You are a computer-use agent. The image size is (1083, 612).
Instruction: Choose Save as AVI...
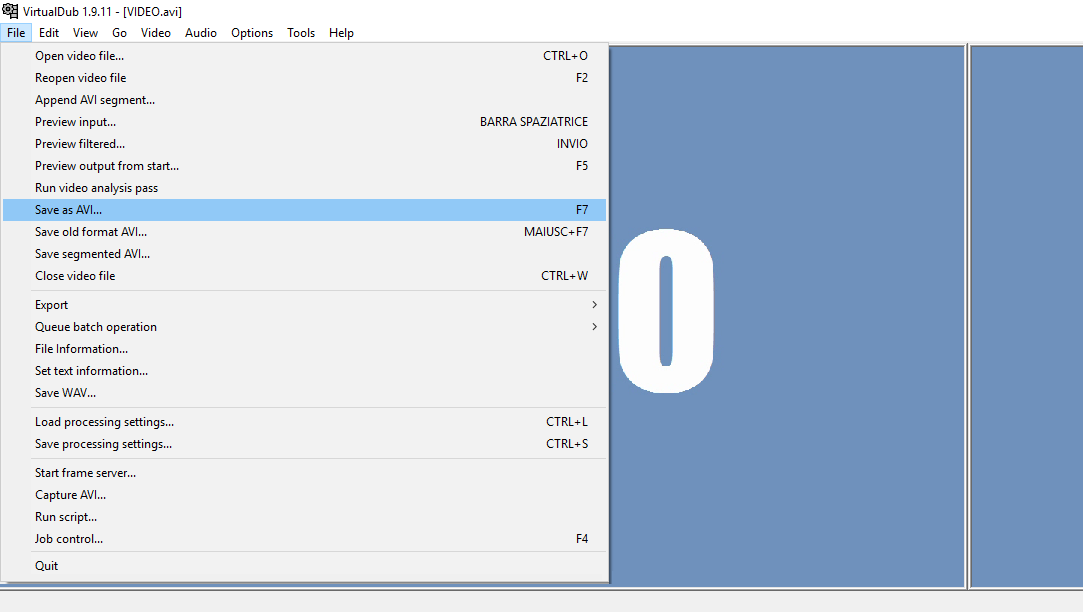(305, 210)
